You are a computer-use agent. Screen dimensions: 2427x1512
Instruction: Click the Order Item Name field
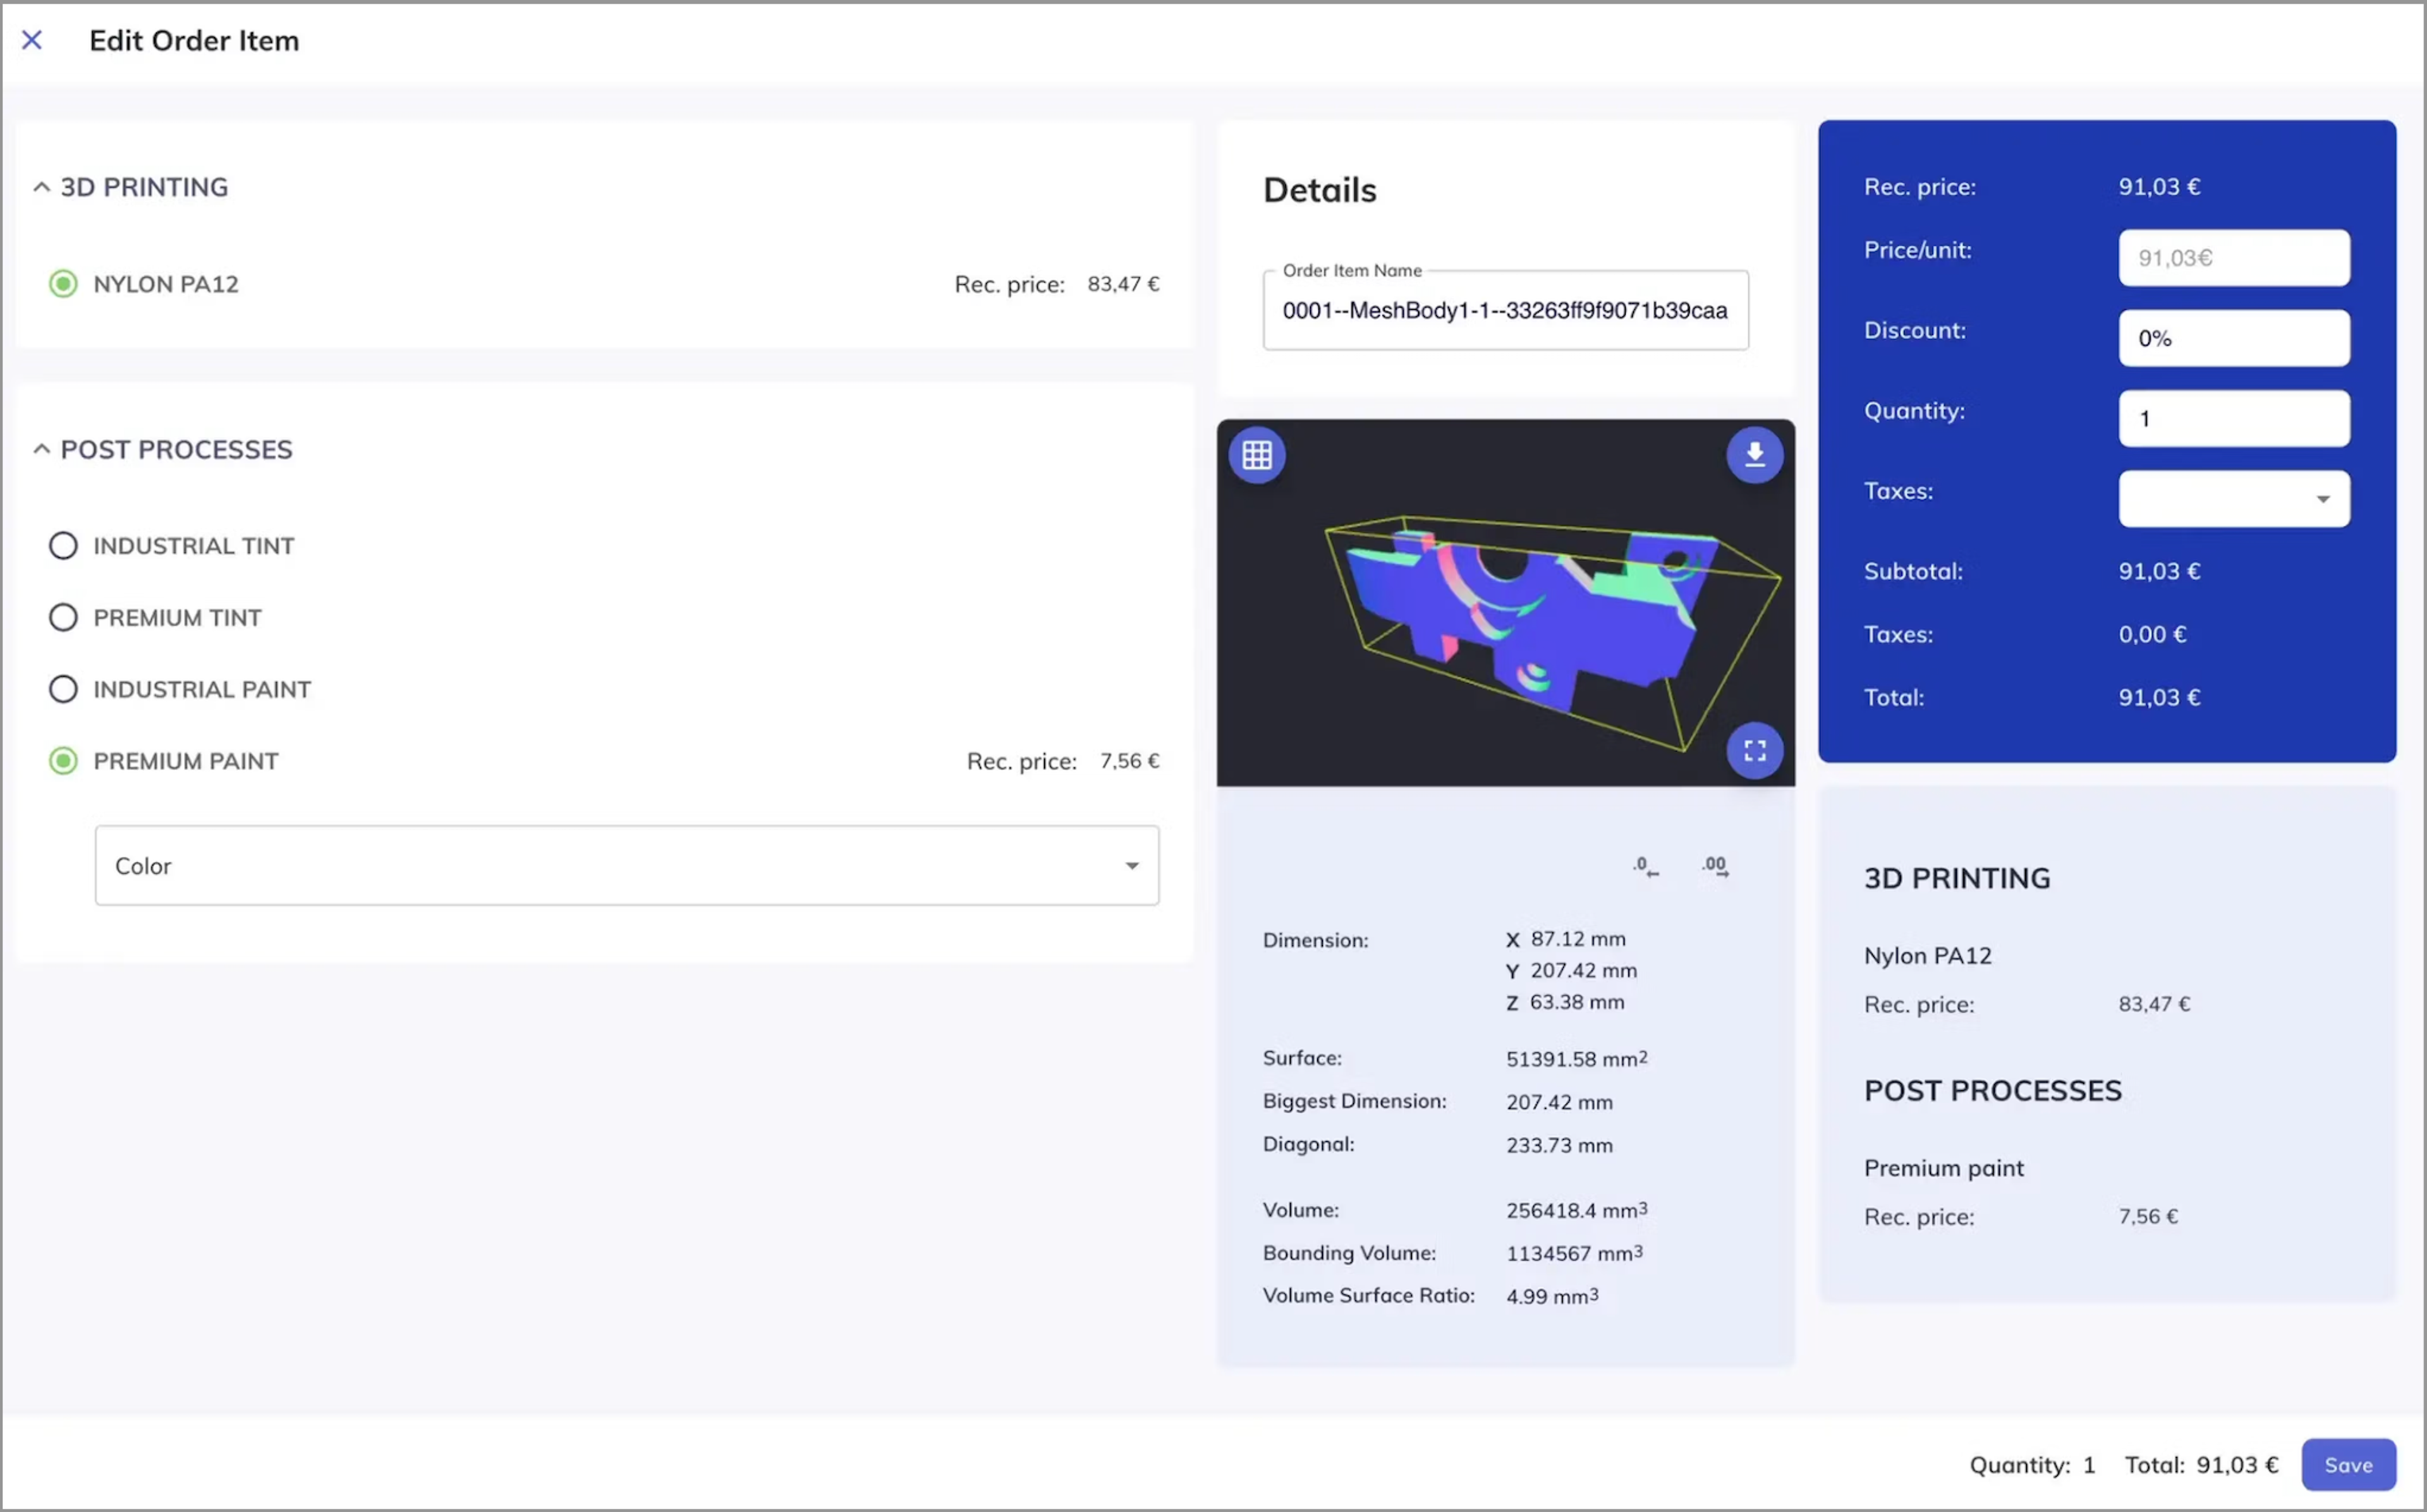coord(1504,311)
